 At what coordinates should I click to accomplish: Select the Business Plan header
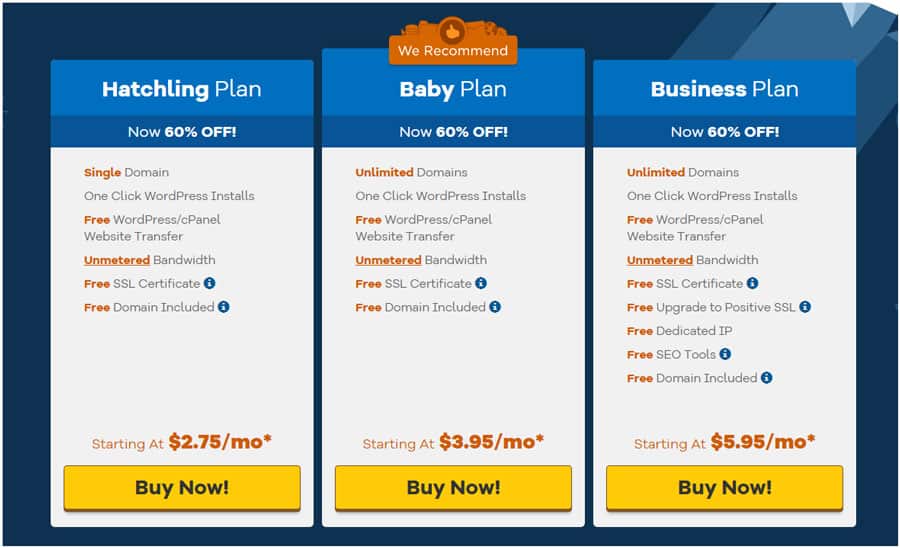(x=725, y=89)
